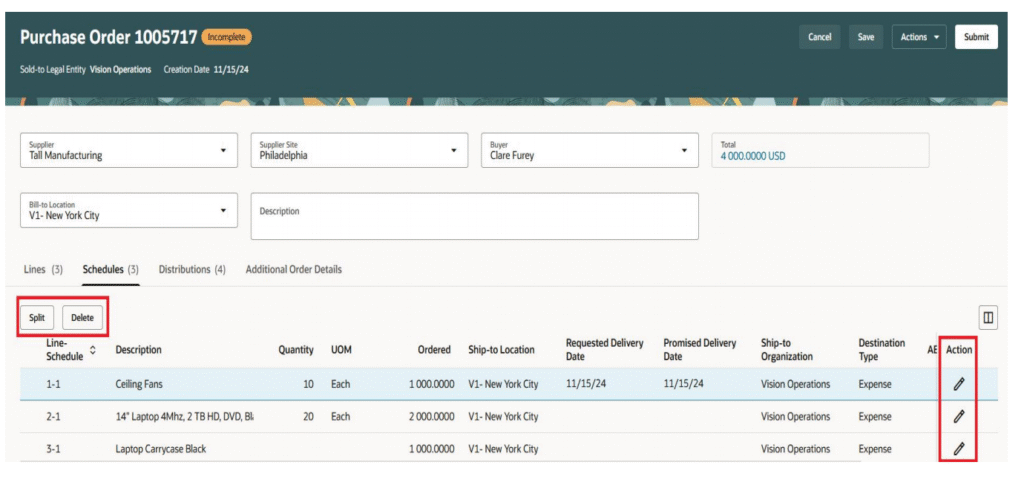Split the selected schedule
The image size is (1024, 488).
tap(37, 318)
